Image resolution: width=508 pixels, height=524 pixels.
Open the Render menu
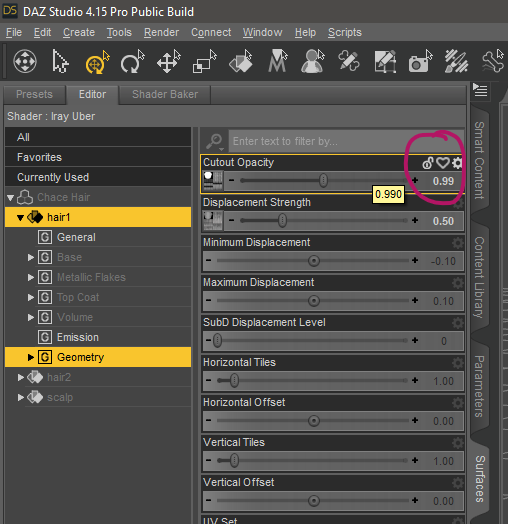[x=161, y=32]
